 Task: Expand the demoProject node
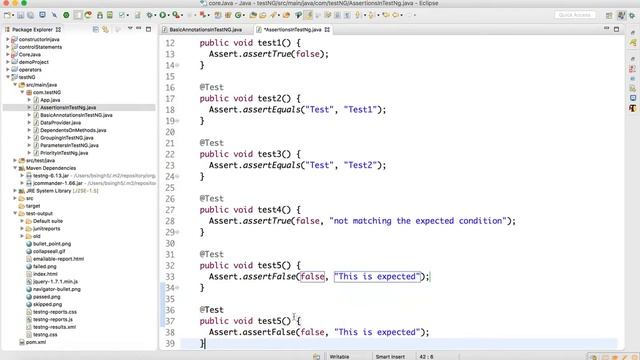[8, 62]
